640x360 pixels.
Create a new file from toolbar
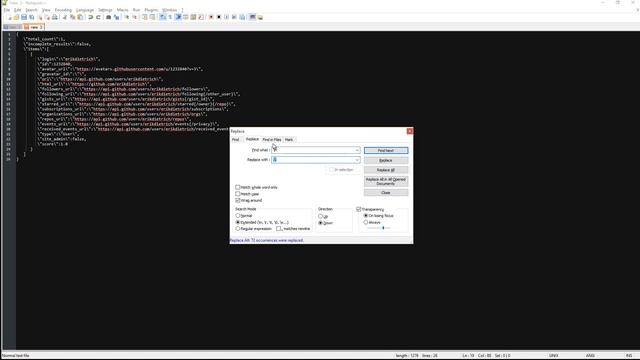tap(9, 17)
